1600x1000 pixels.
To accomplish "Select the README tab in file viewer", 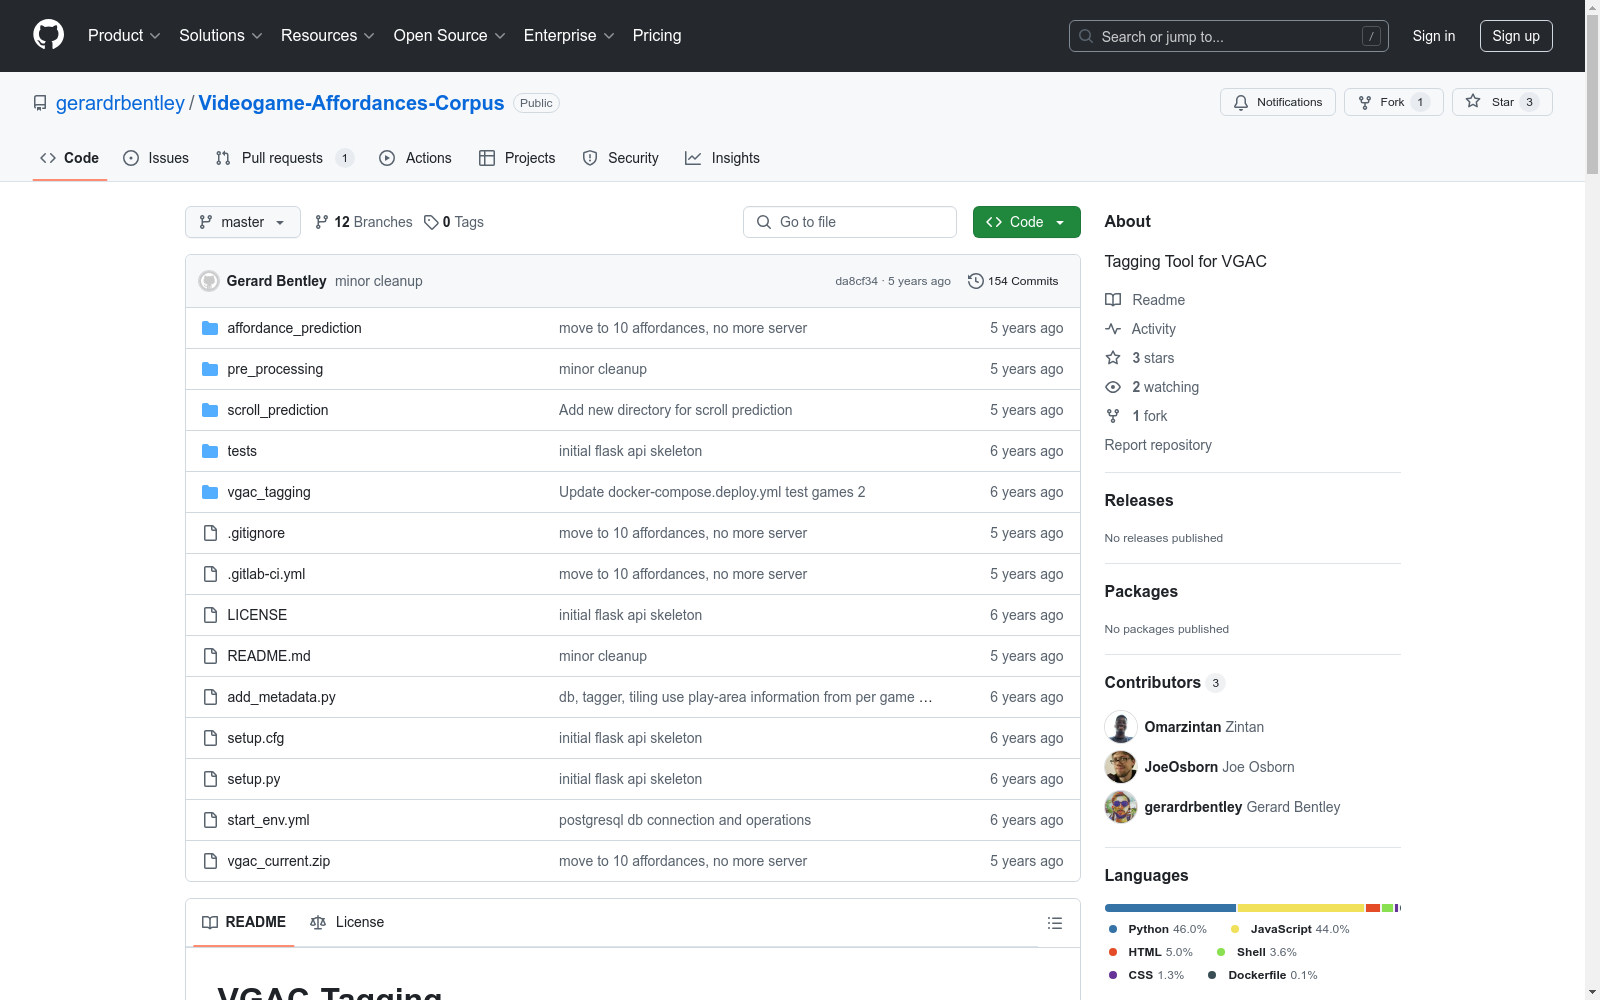I will pos(244,922).
